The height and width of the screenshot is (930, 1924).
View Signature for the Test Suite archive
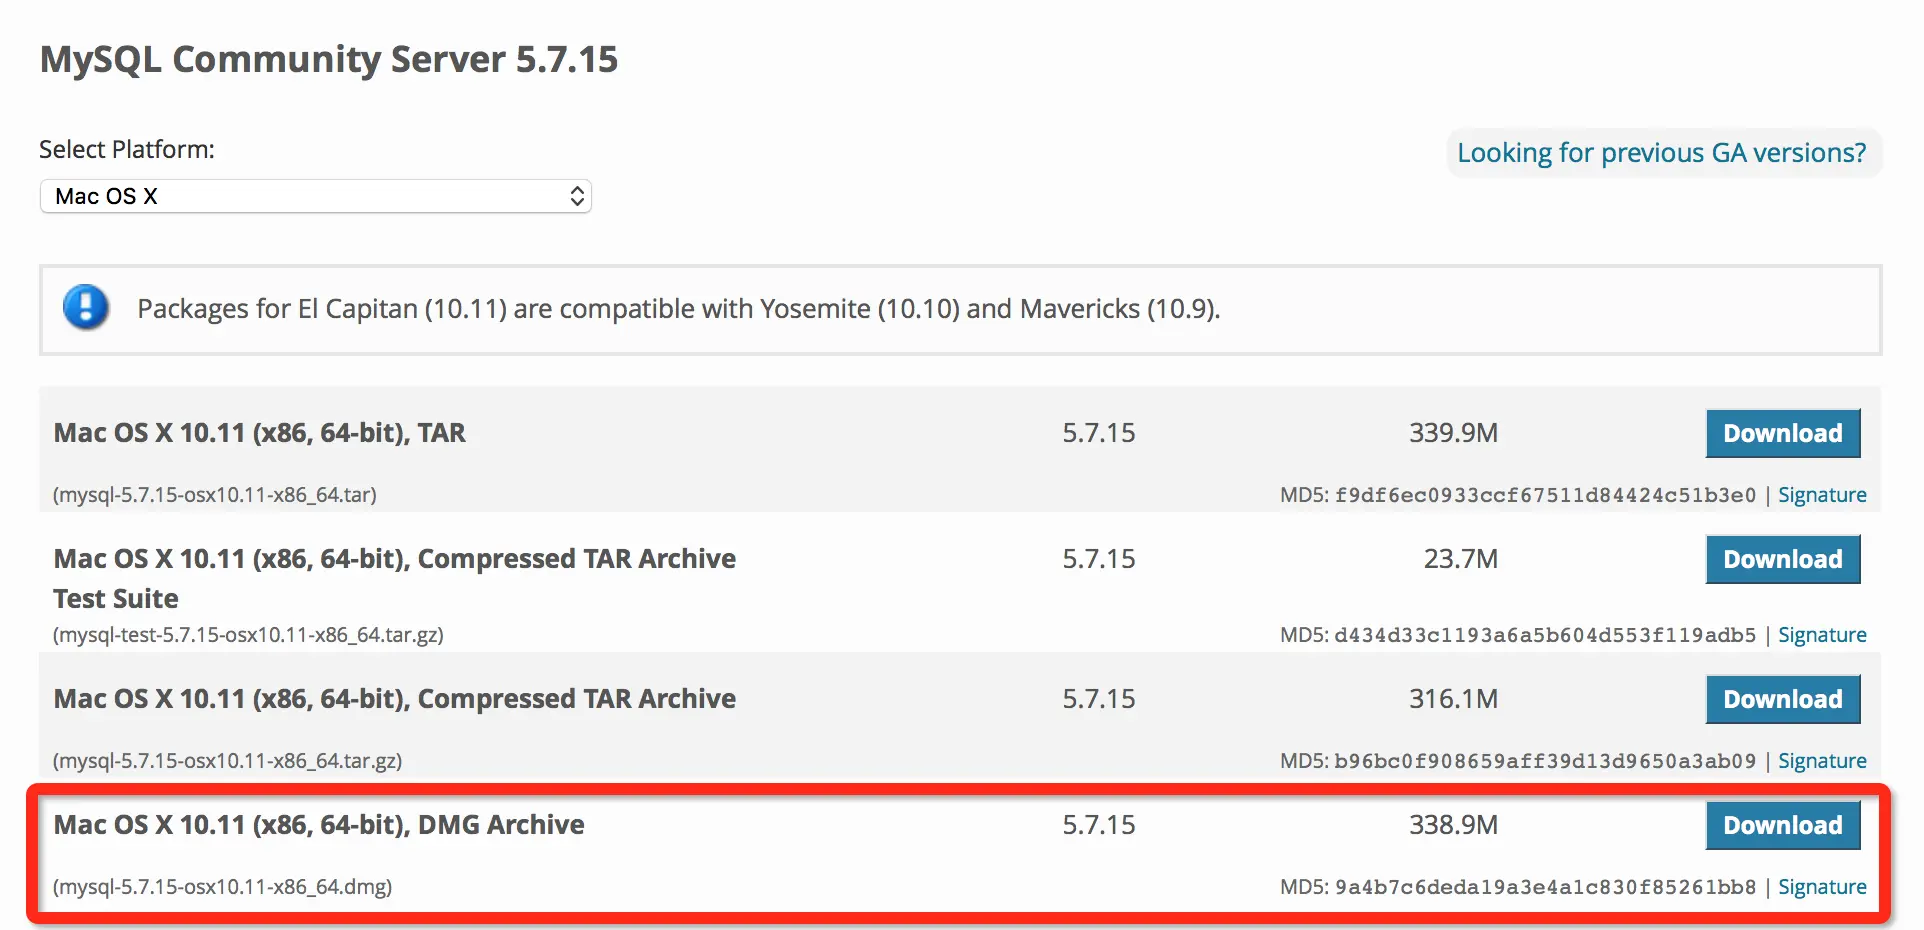[x=1821, y=635]
